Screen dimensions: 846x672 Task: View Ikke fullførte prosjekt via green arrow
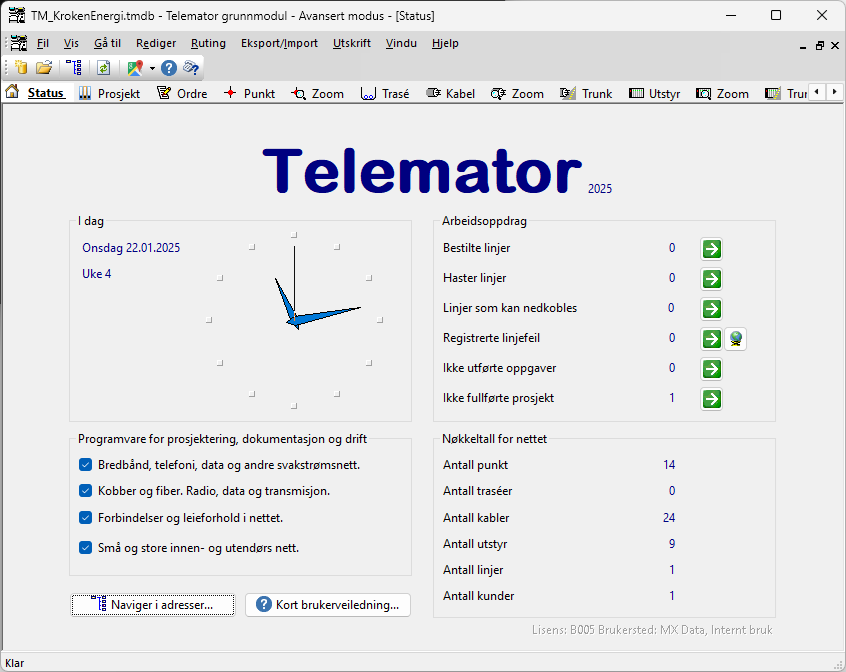(712, 399)
